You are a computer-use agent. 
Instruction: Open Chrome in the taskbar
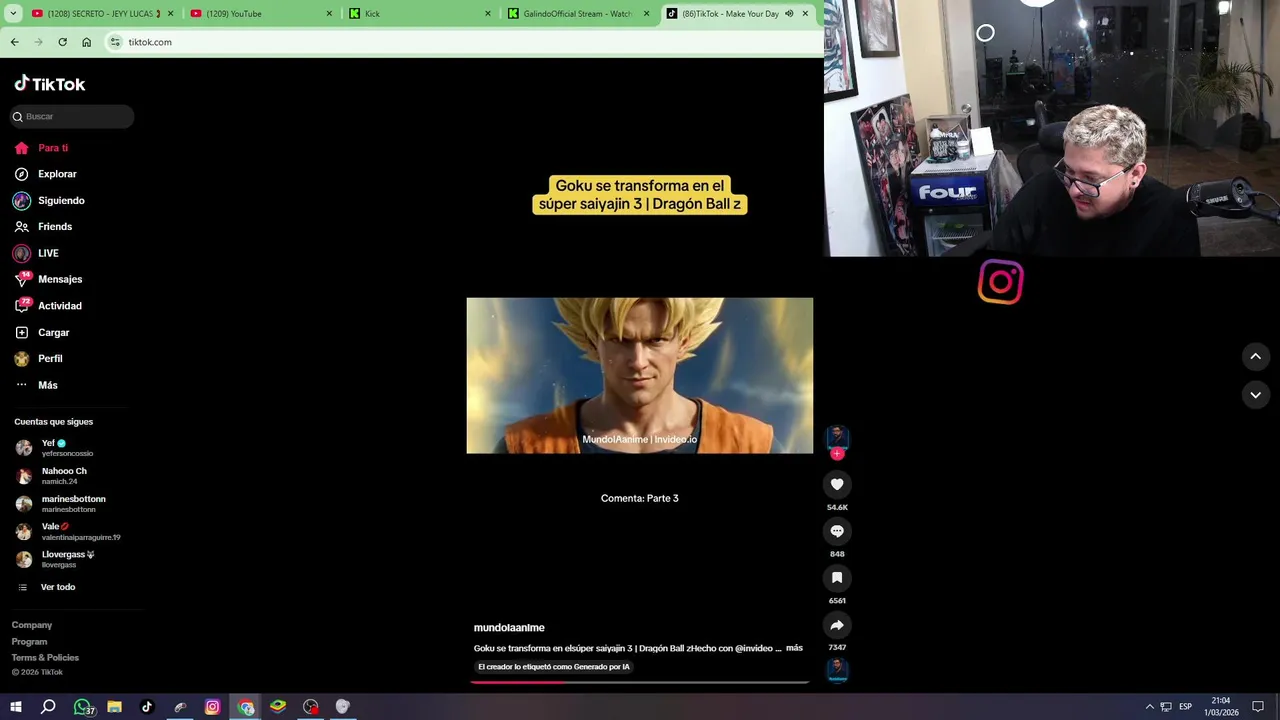click(246, 707)
